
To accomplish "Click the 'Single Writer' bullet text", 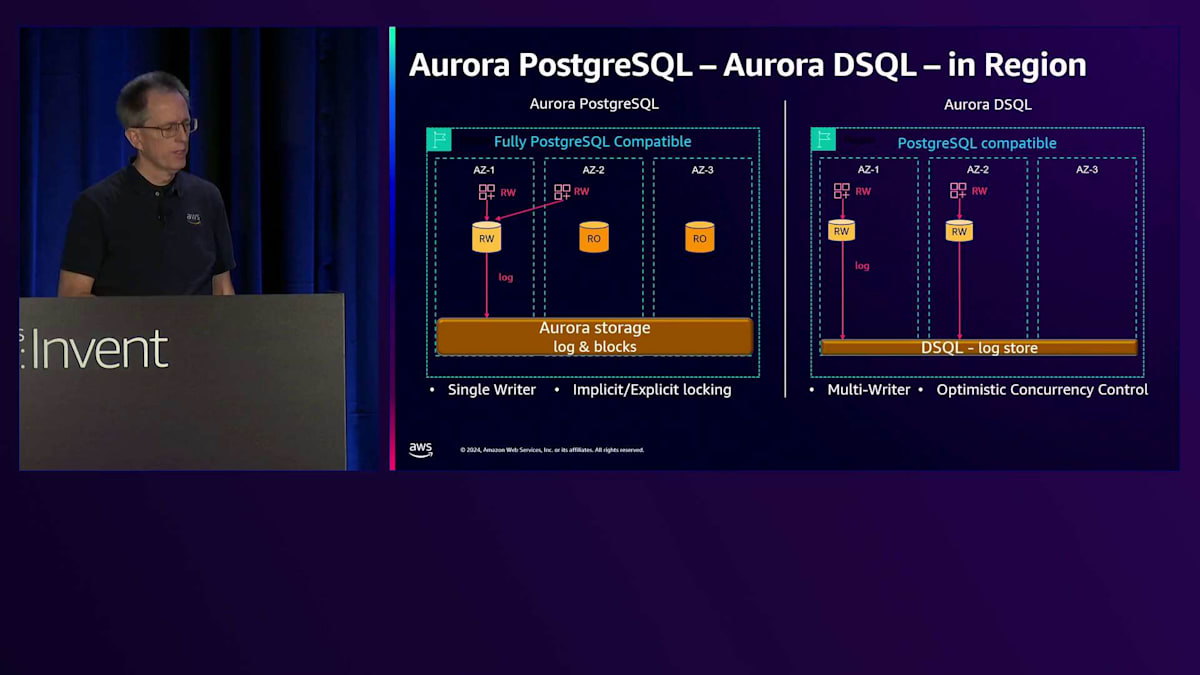I will 492,390.
